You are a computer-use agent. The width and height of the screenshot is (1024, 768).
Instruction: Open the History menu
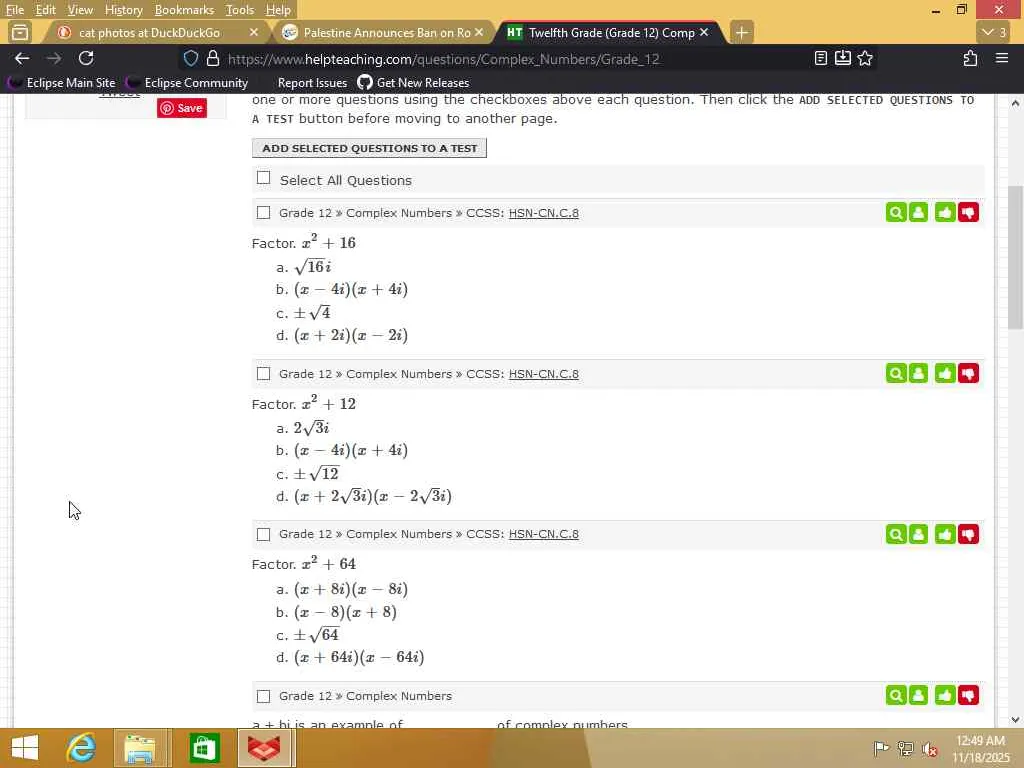tap(123, 10)
